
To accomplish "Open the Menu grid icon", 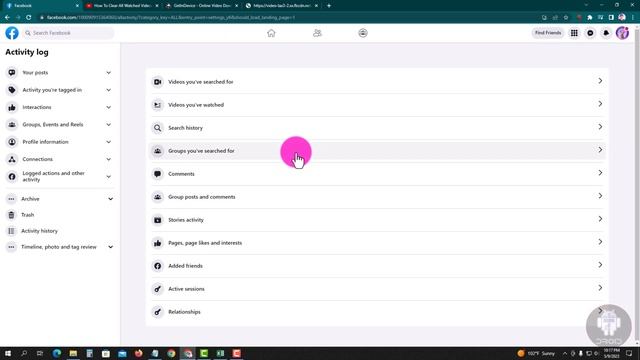I will [x=574, y=33].
